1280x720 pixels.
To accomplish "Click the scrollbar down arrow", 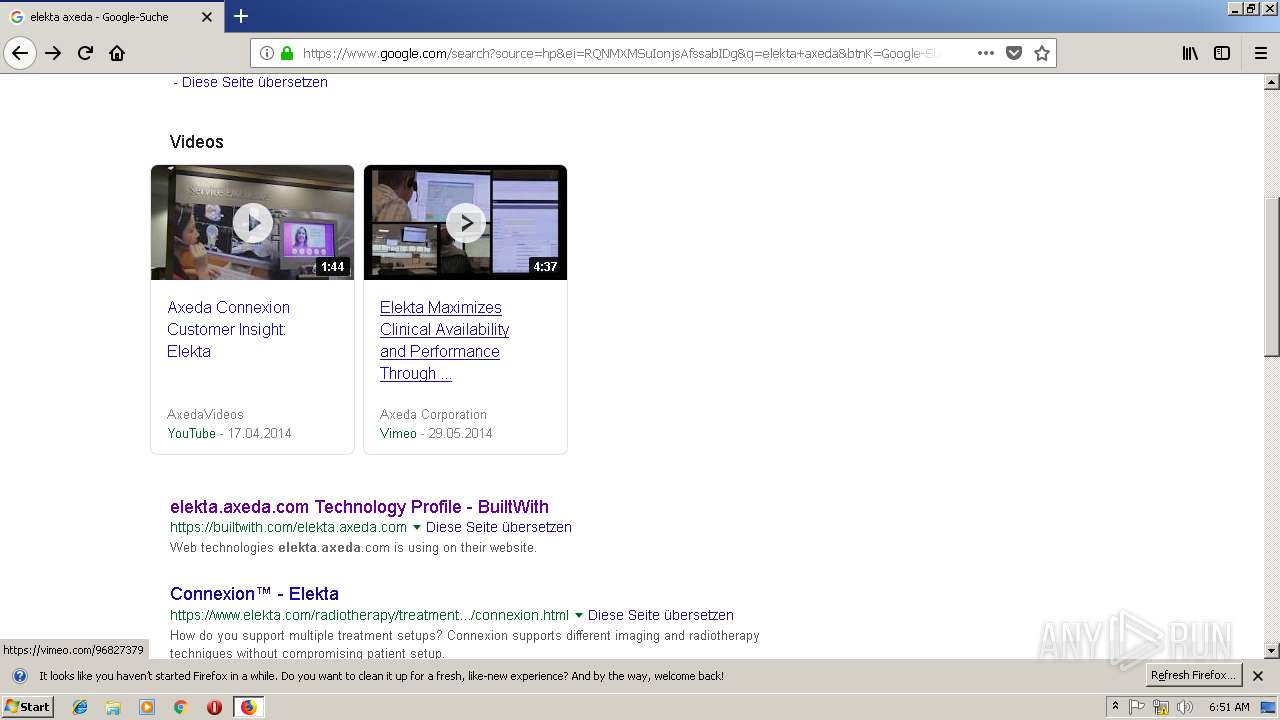I will tap(1272, 651).
